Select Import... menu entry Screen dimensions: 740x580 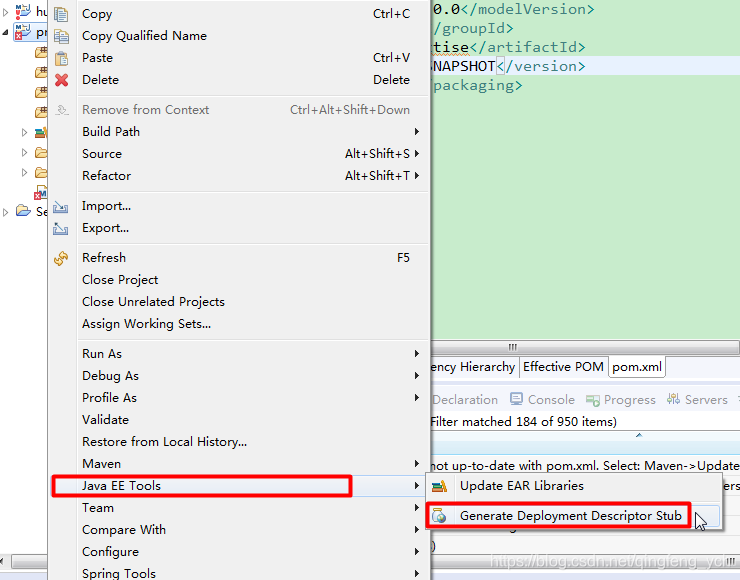(240, 206)
